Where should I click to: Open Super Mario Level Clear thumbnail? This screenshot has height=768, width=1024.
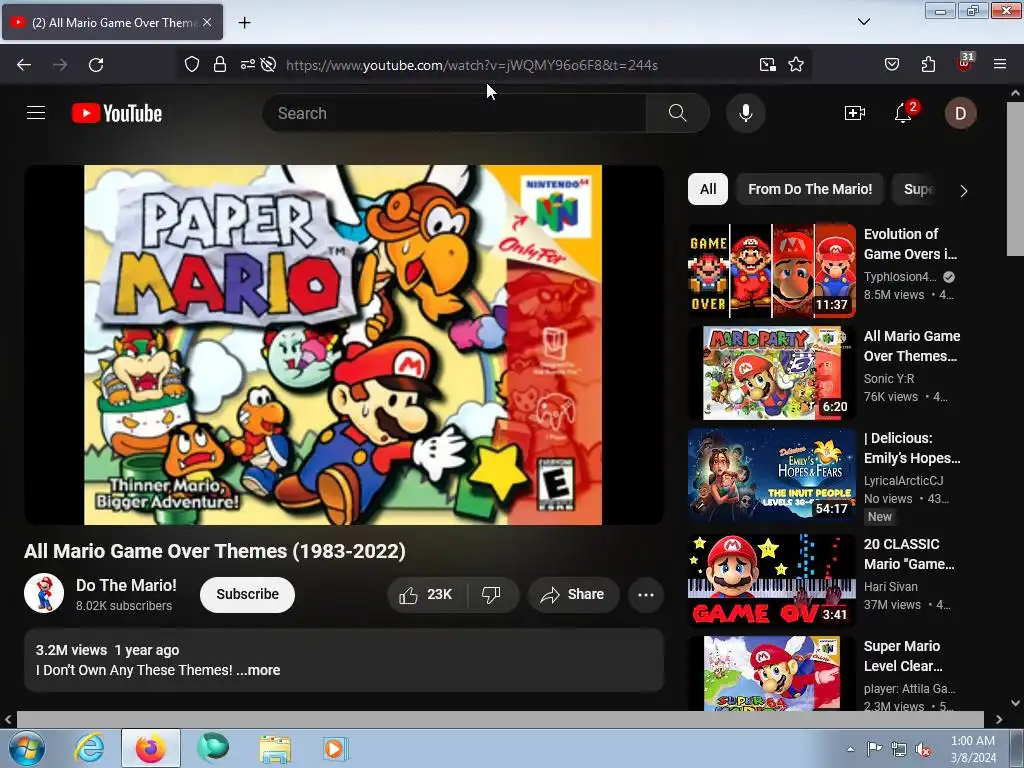[x=772, y=673]
